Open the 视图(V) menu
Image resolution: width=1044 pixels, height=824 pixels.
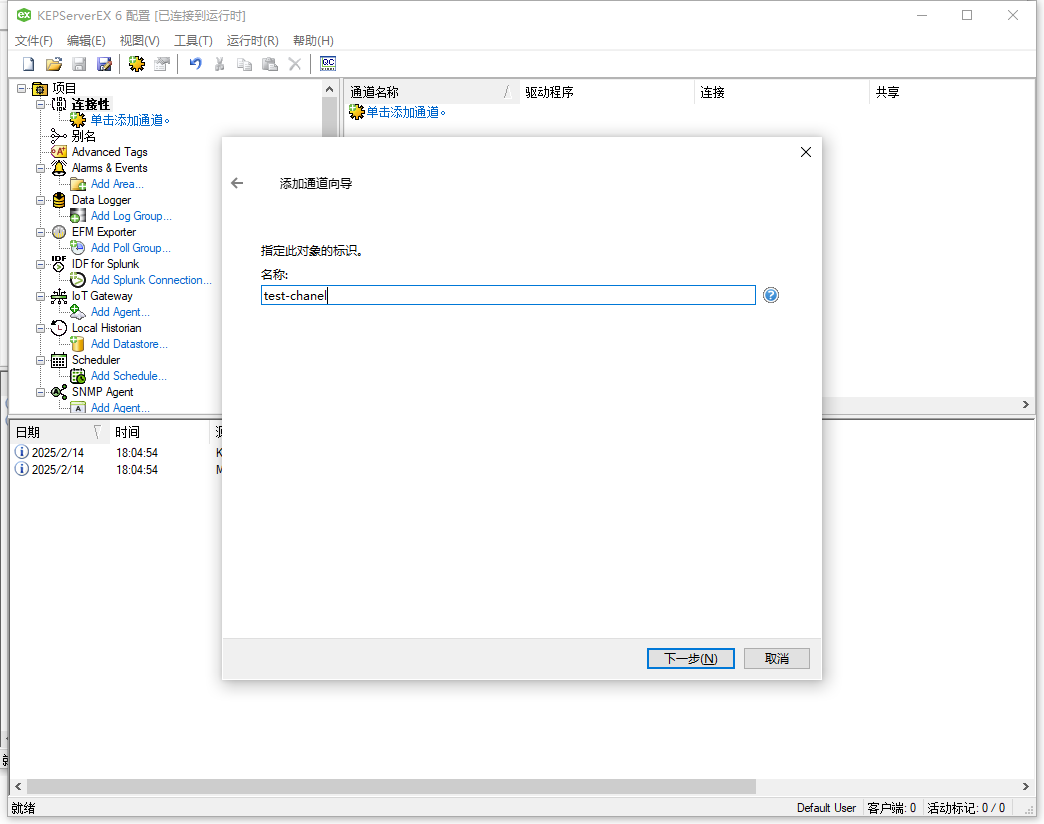pyautogui.click(x=139, y=41)
